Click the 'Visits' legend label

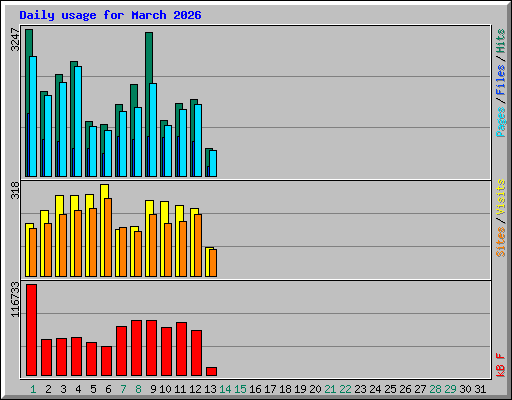[x=500, y=197]
